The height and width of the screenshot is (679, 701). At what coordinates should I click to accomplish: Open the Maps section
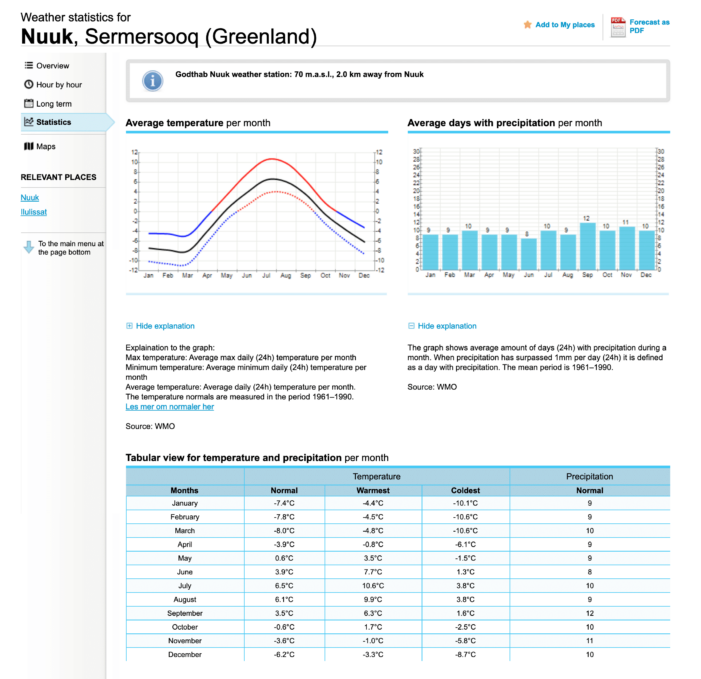click(46, 146)
